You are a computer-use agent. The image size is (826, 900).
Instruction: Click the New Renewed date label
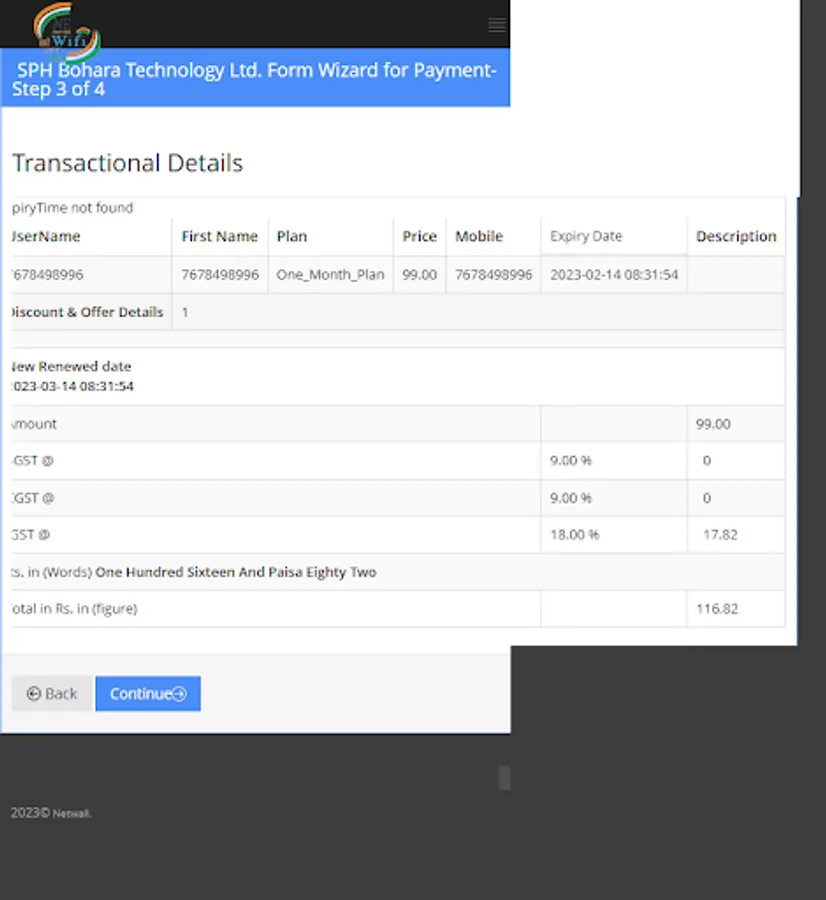[72, 366]
